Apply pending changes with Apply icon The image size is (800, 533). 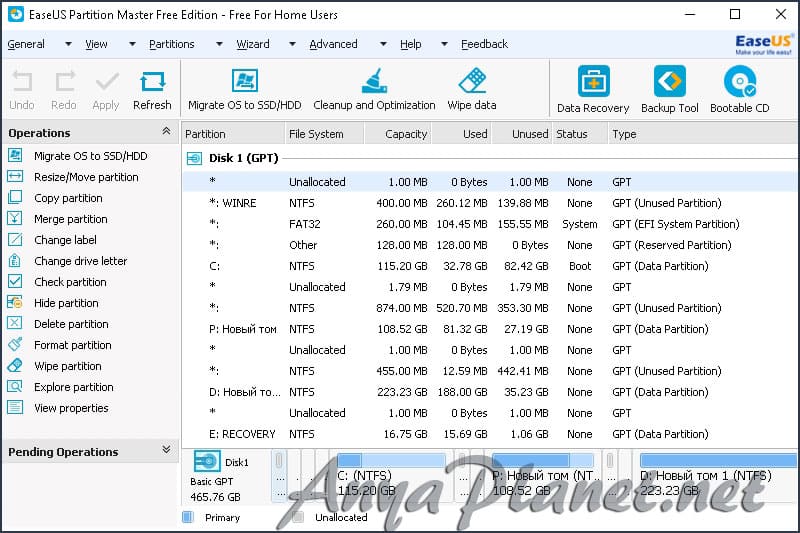point(106,90)
